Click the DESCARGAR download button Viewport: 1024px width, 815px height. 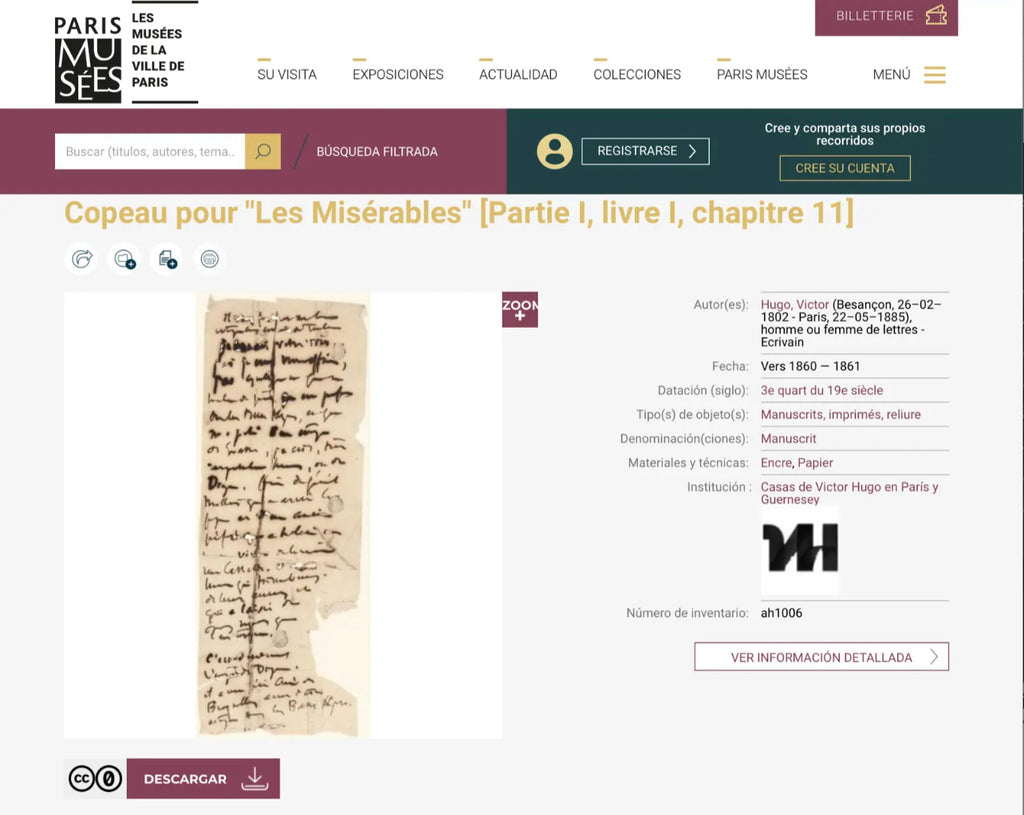pos(203,778)
